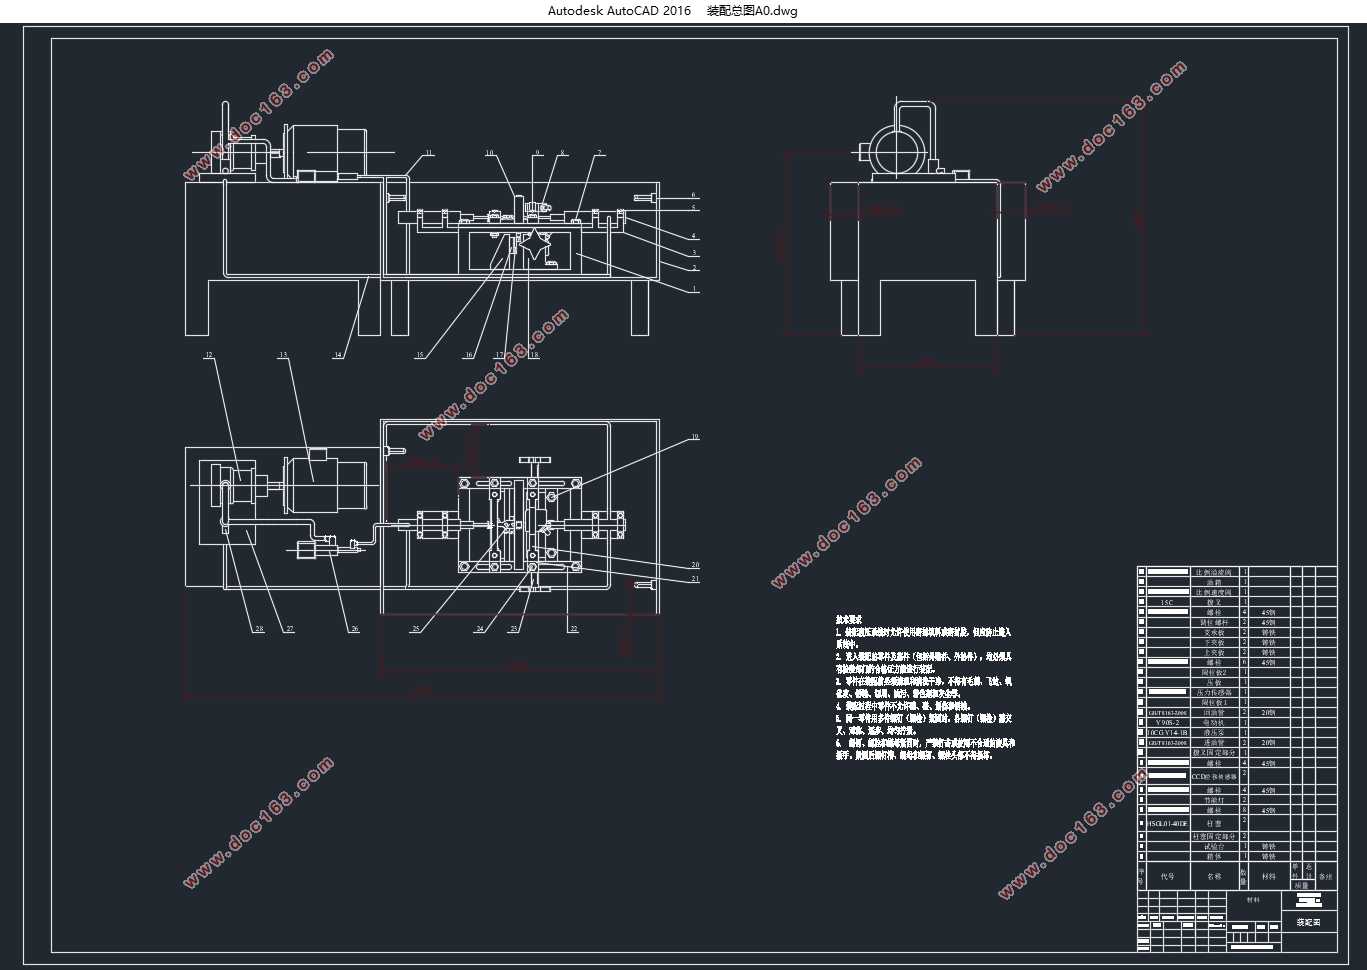Select the 装配图 title block cell
1367x970 pixels.
(x=1308, y=922)
